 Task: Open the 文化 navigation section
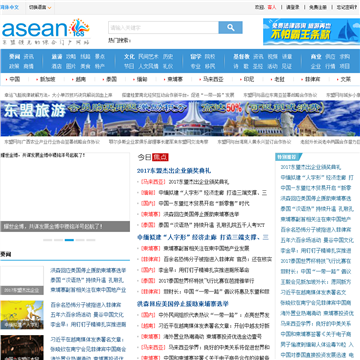(x=129, y=57)
